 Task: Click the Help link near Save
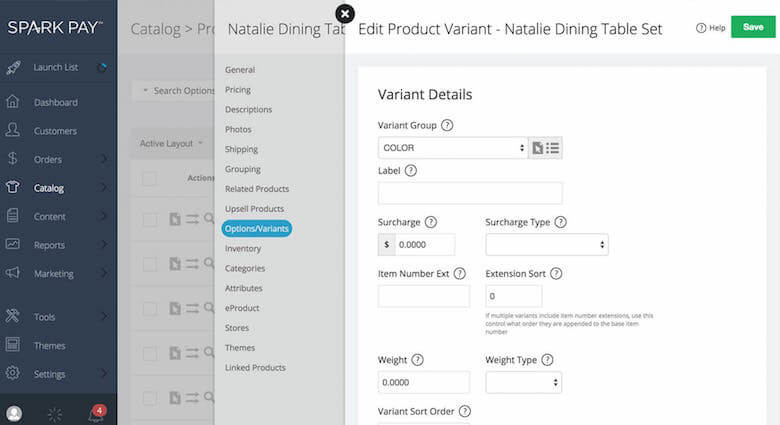[710, 28]
